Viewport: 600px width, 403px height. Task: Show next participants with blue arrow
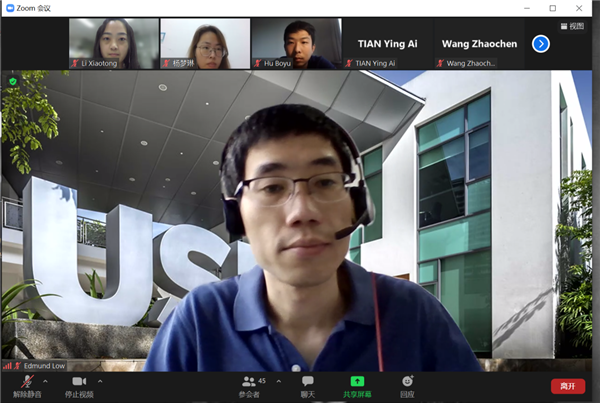click(540, 43)
